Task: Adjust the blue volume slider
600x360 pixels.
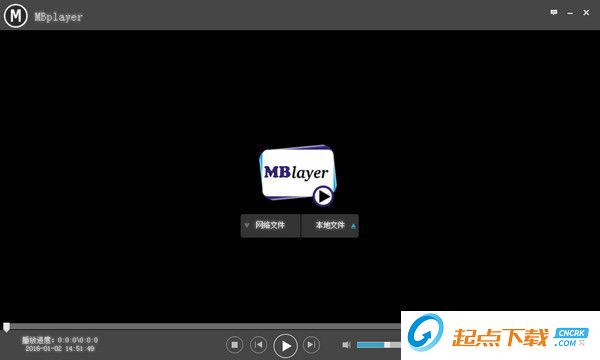Action: 378,345
